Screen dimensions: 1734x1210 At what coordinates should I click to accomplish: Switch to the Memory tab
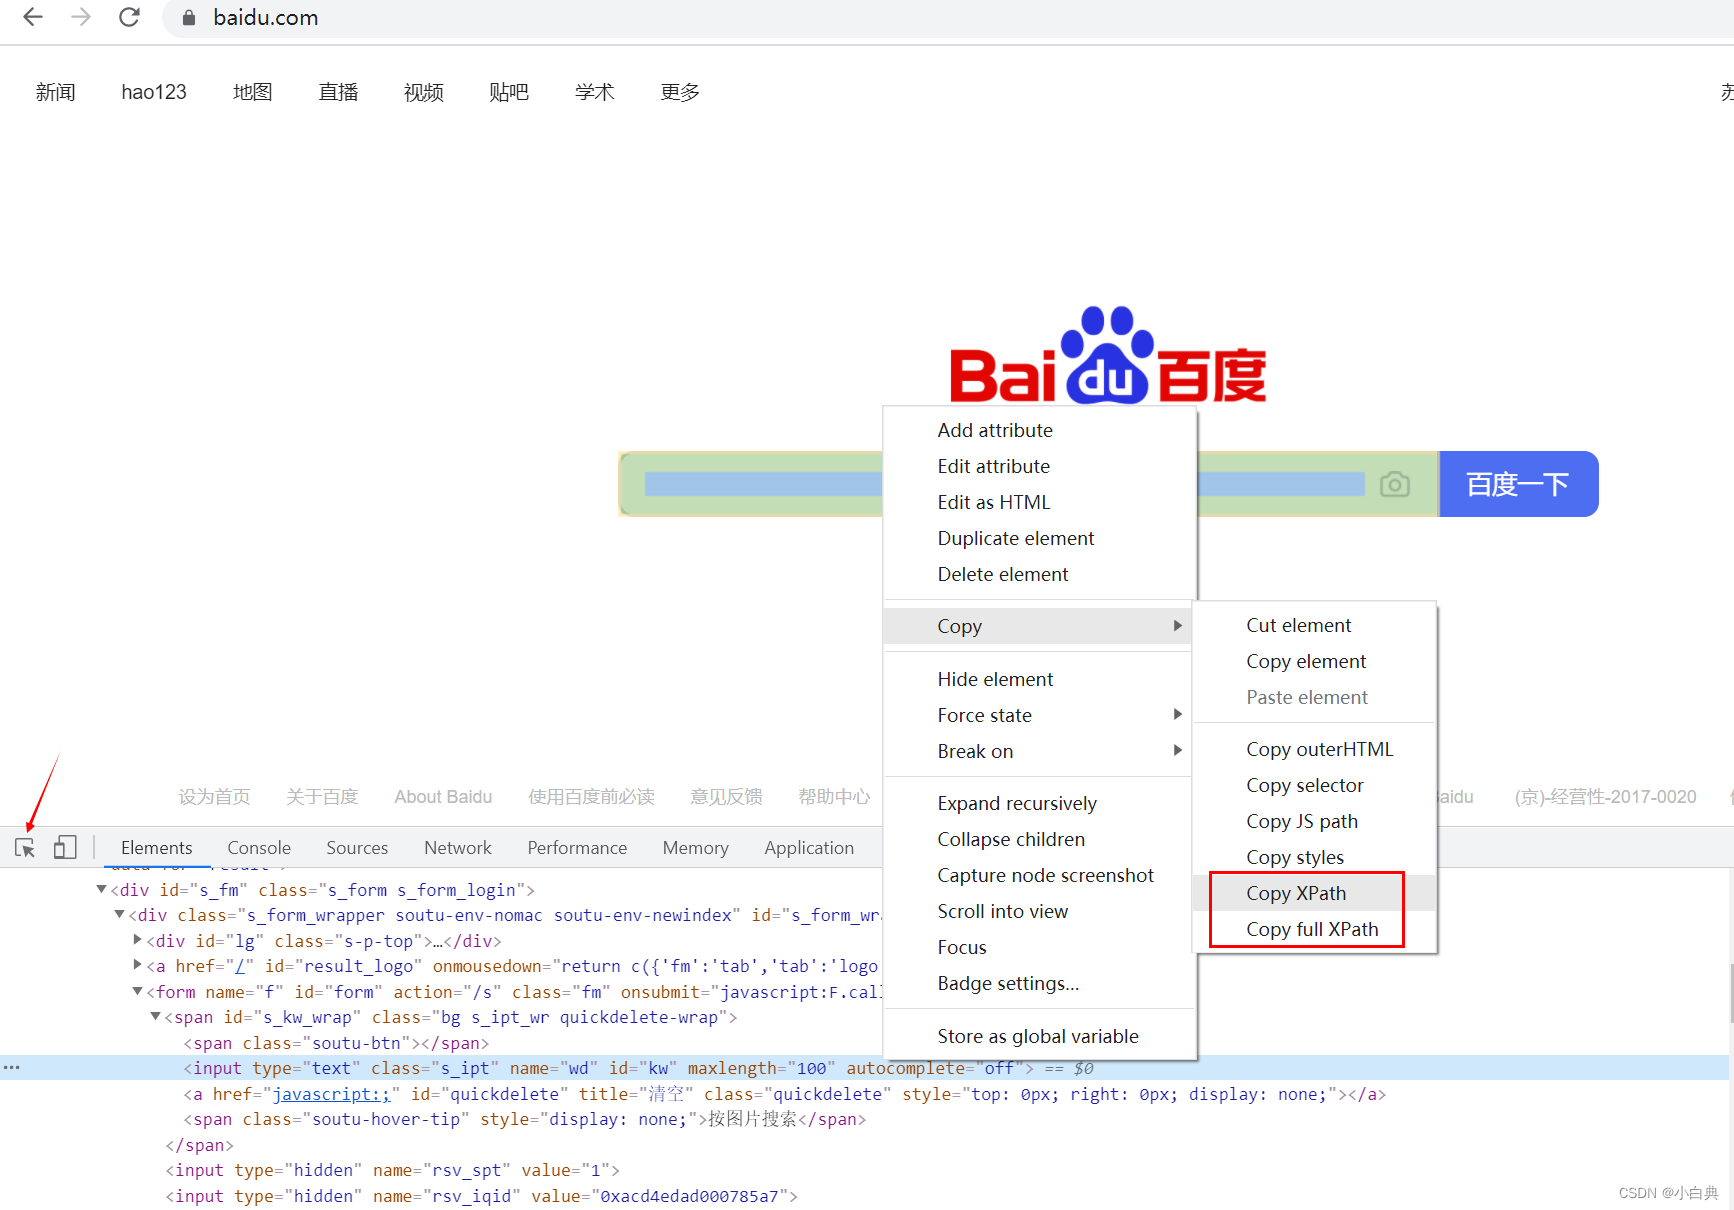(x=695, y=848)
